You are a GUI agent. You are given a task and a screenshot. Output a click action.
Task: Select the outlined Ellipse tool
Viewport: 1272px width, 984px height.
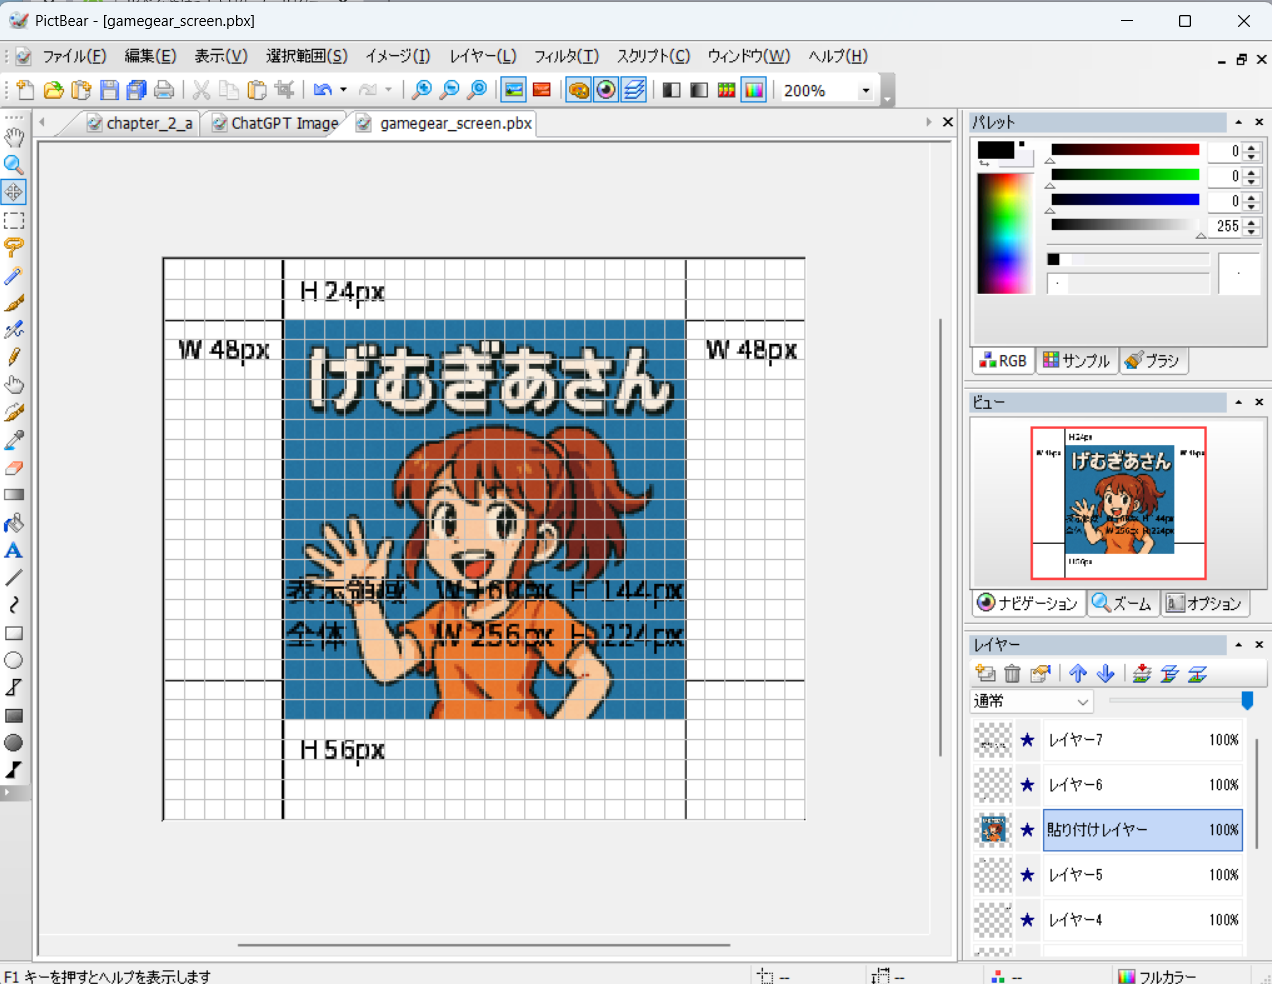[x=14, y=660]
